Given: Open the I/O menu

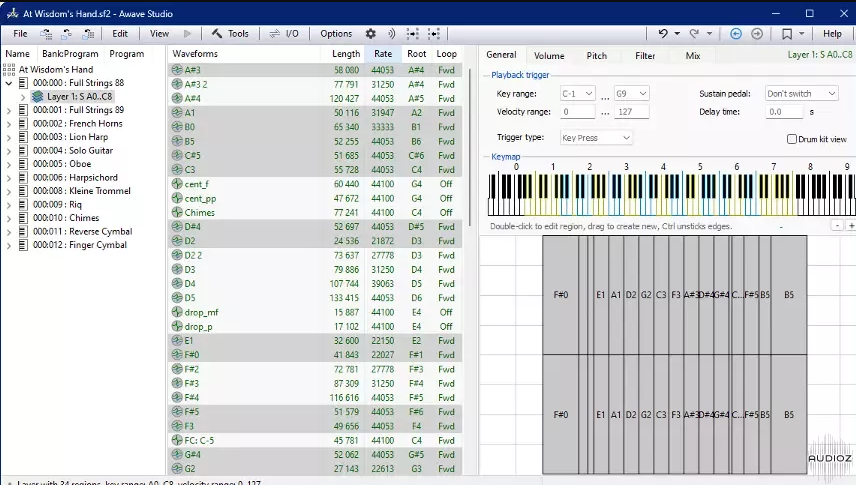Looking at the screenshot, I should point(284,34).
